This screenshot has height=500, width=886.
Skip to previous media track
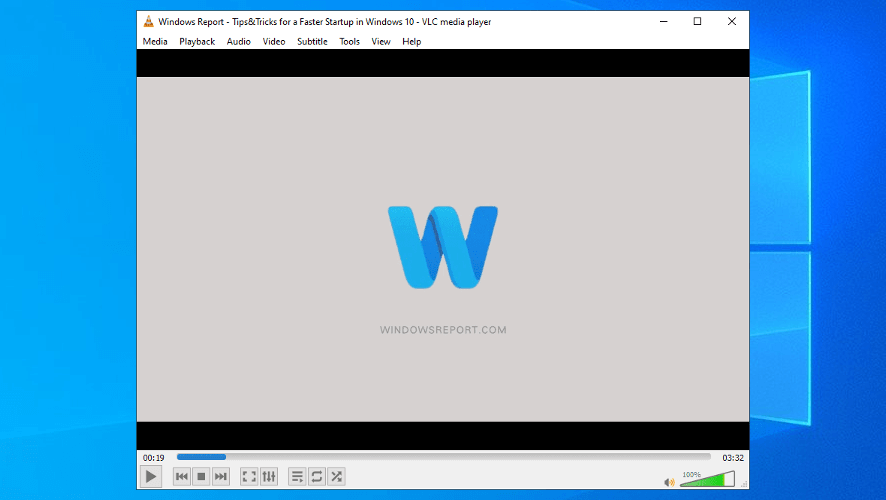click(x=181, y=476)
